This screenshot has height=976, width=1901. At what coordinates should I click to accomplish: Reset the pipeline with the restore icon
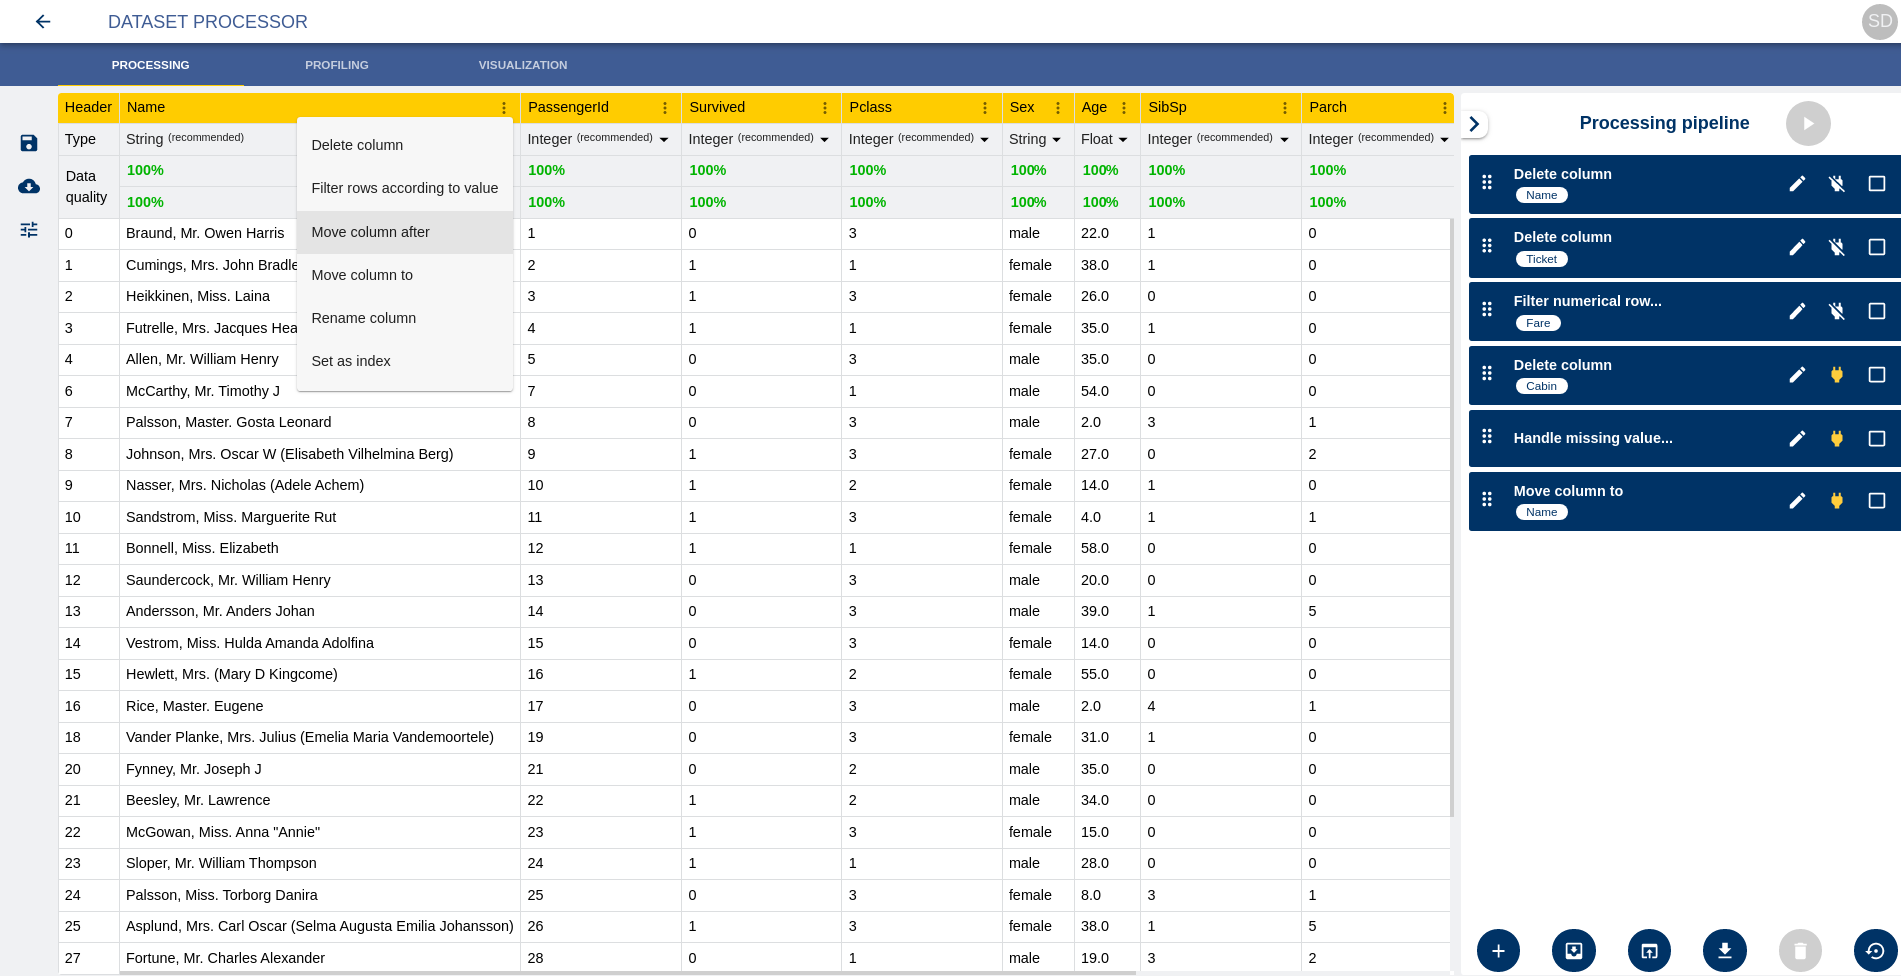click(1874, 950)
